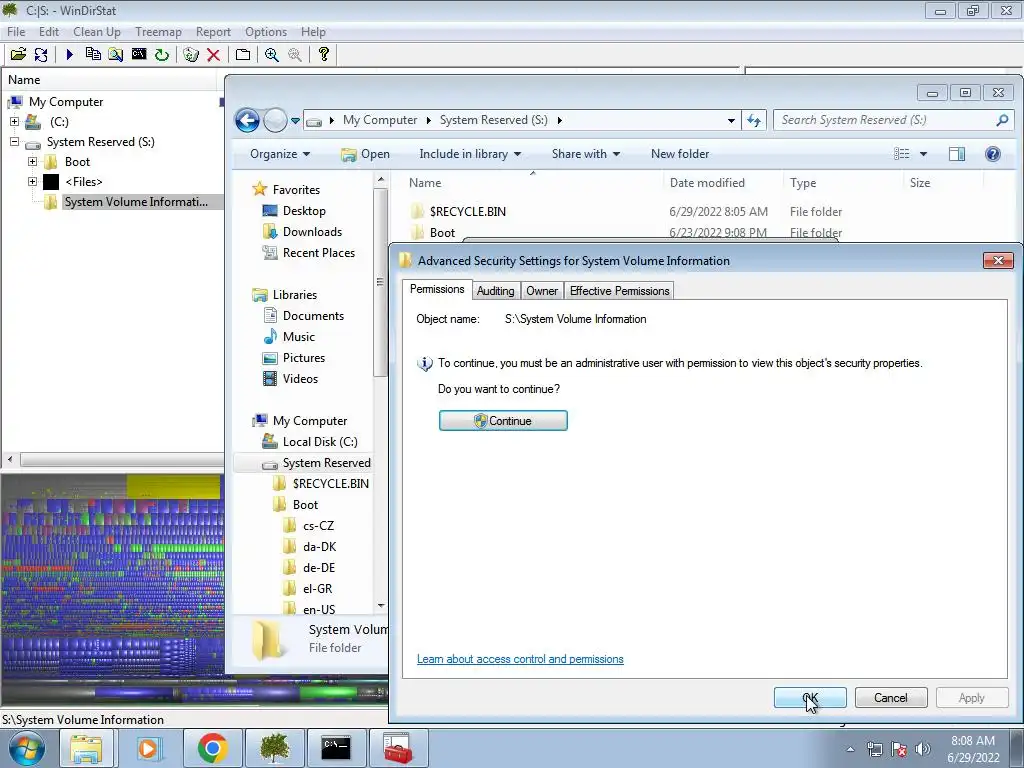
Task: Click the red X permanent delete icon
Action: pyautogui.click(x=213, y=54)
